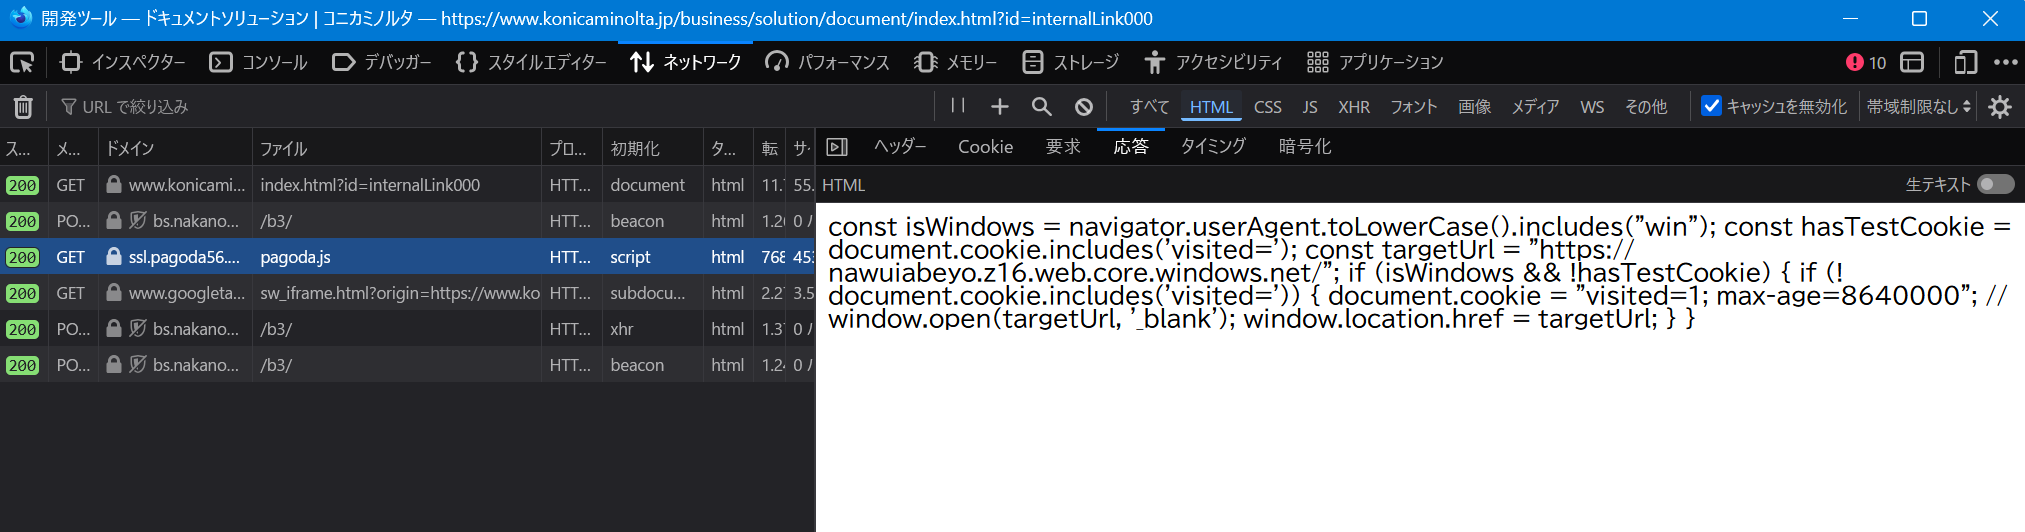Image resolution: width=2025 pixels, height=532 pixels.
Task: Toggle responsive design mode icon
Action: (1965, 62)
